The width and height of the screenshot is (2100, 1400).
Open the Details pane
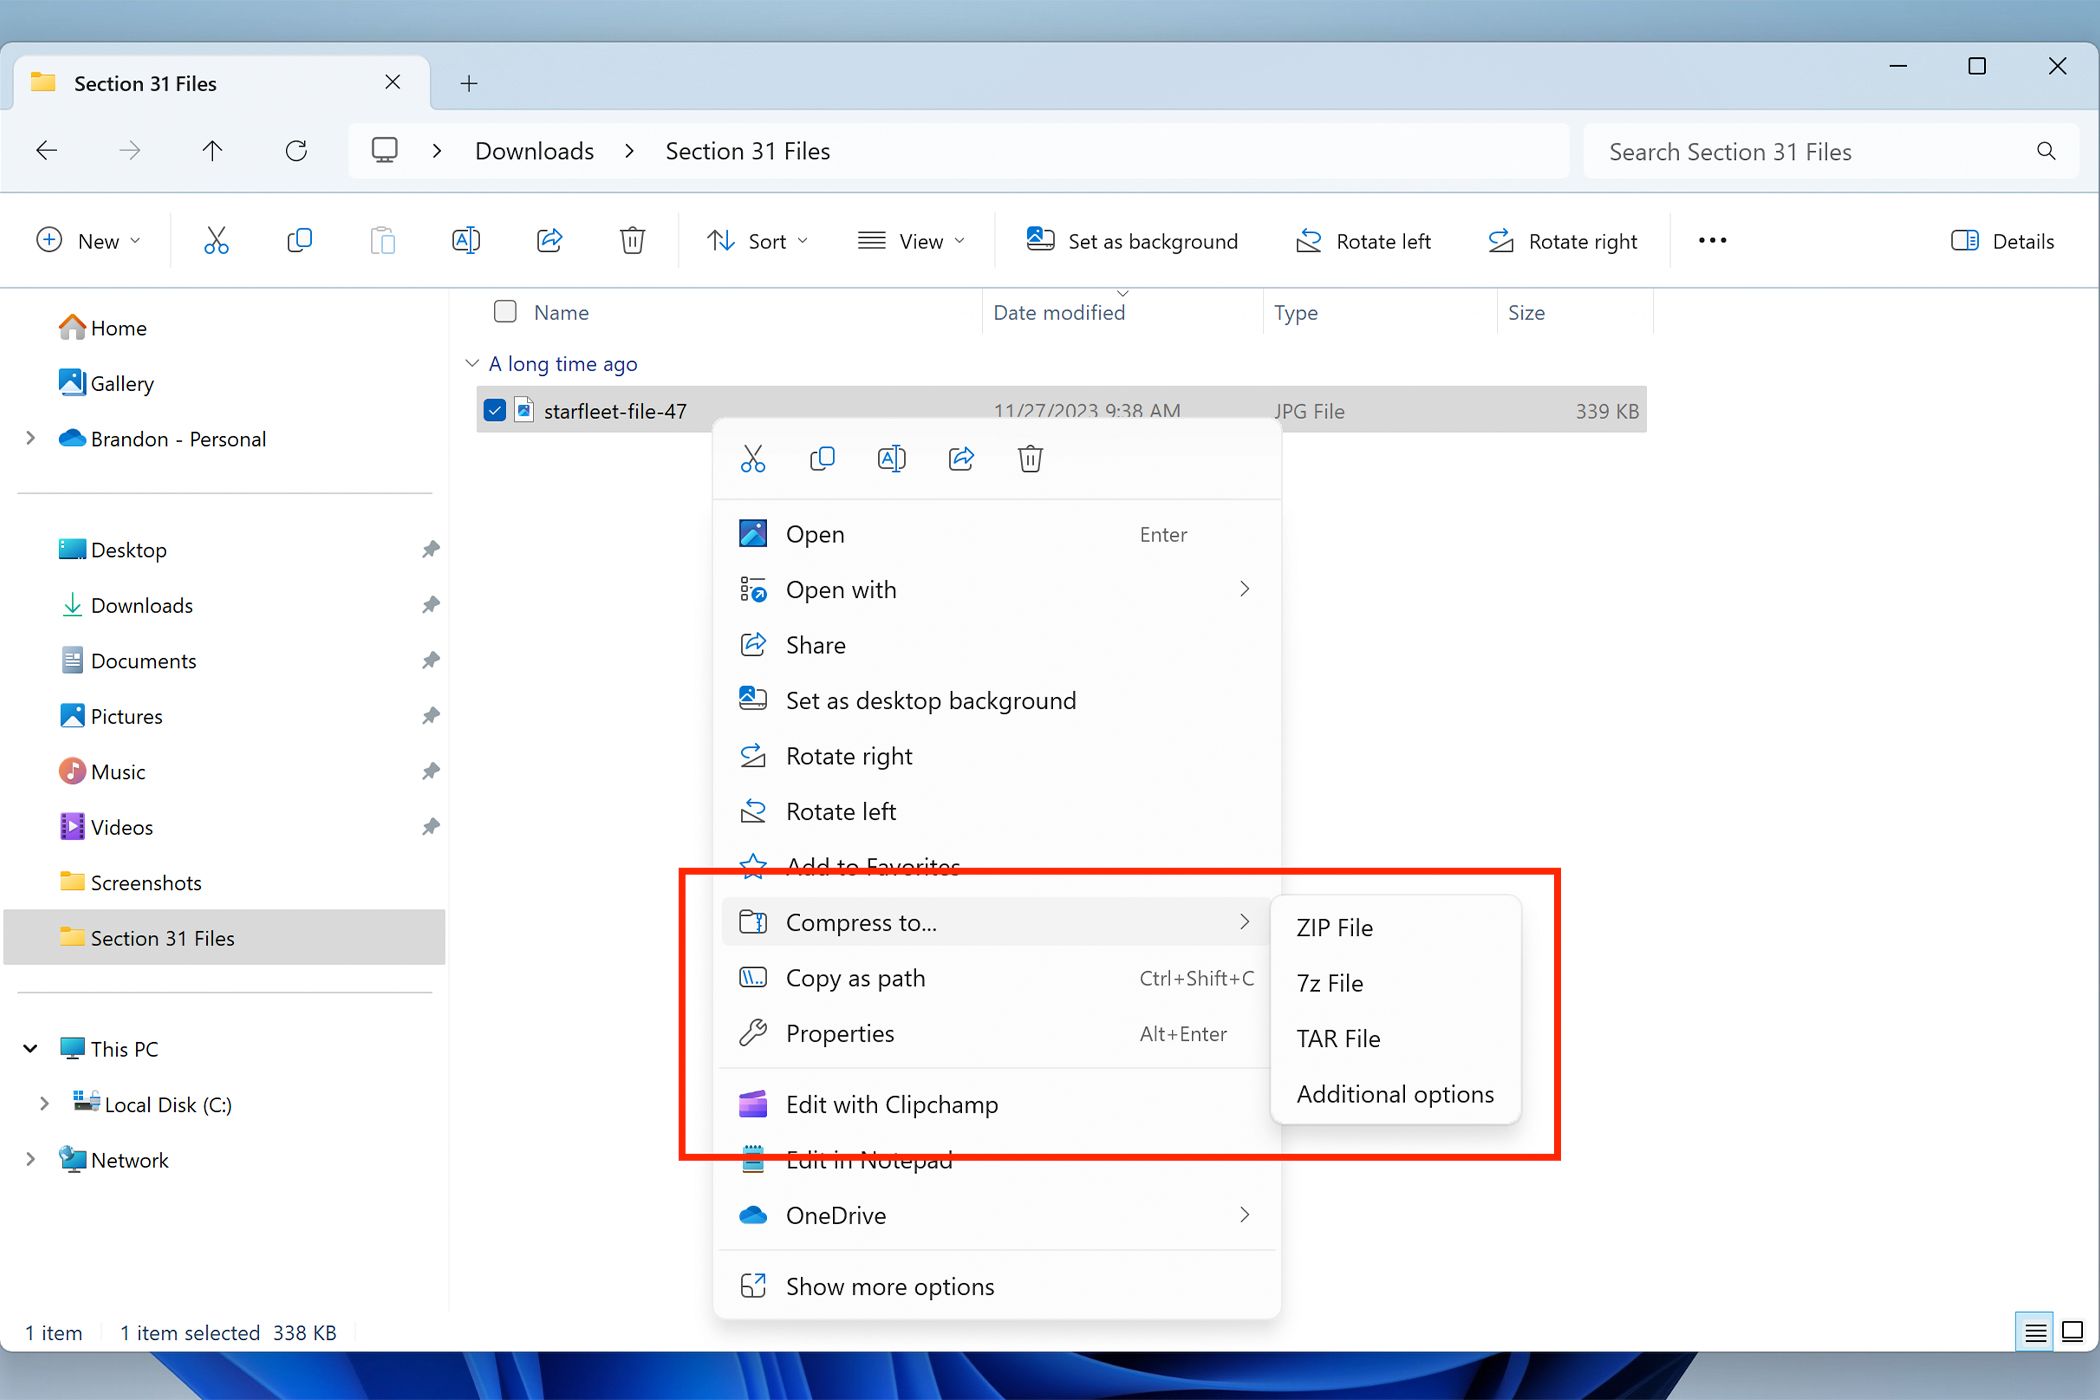click(x=2003, y=240)
